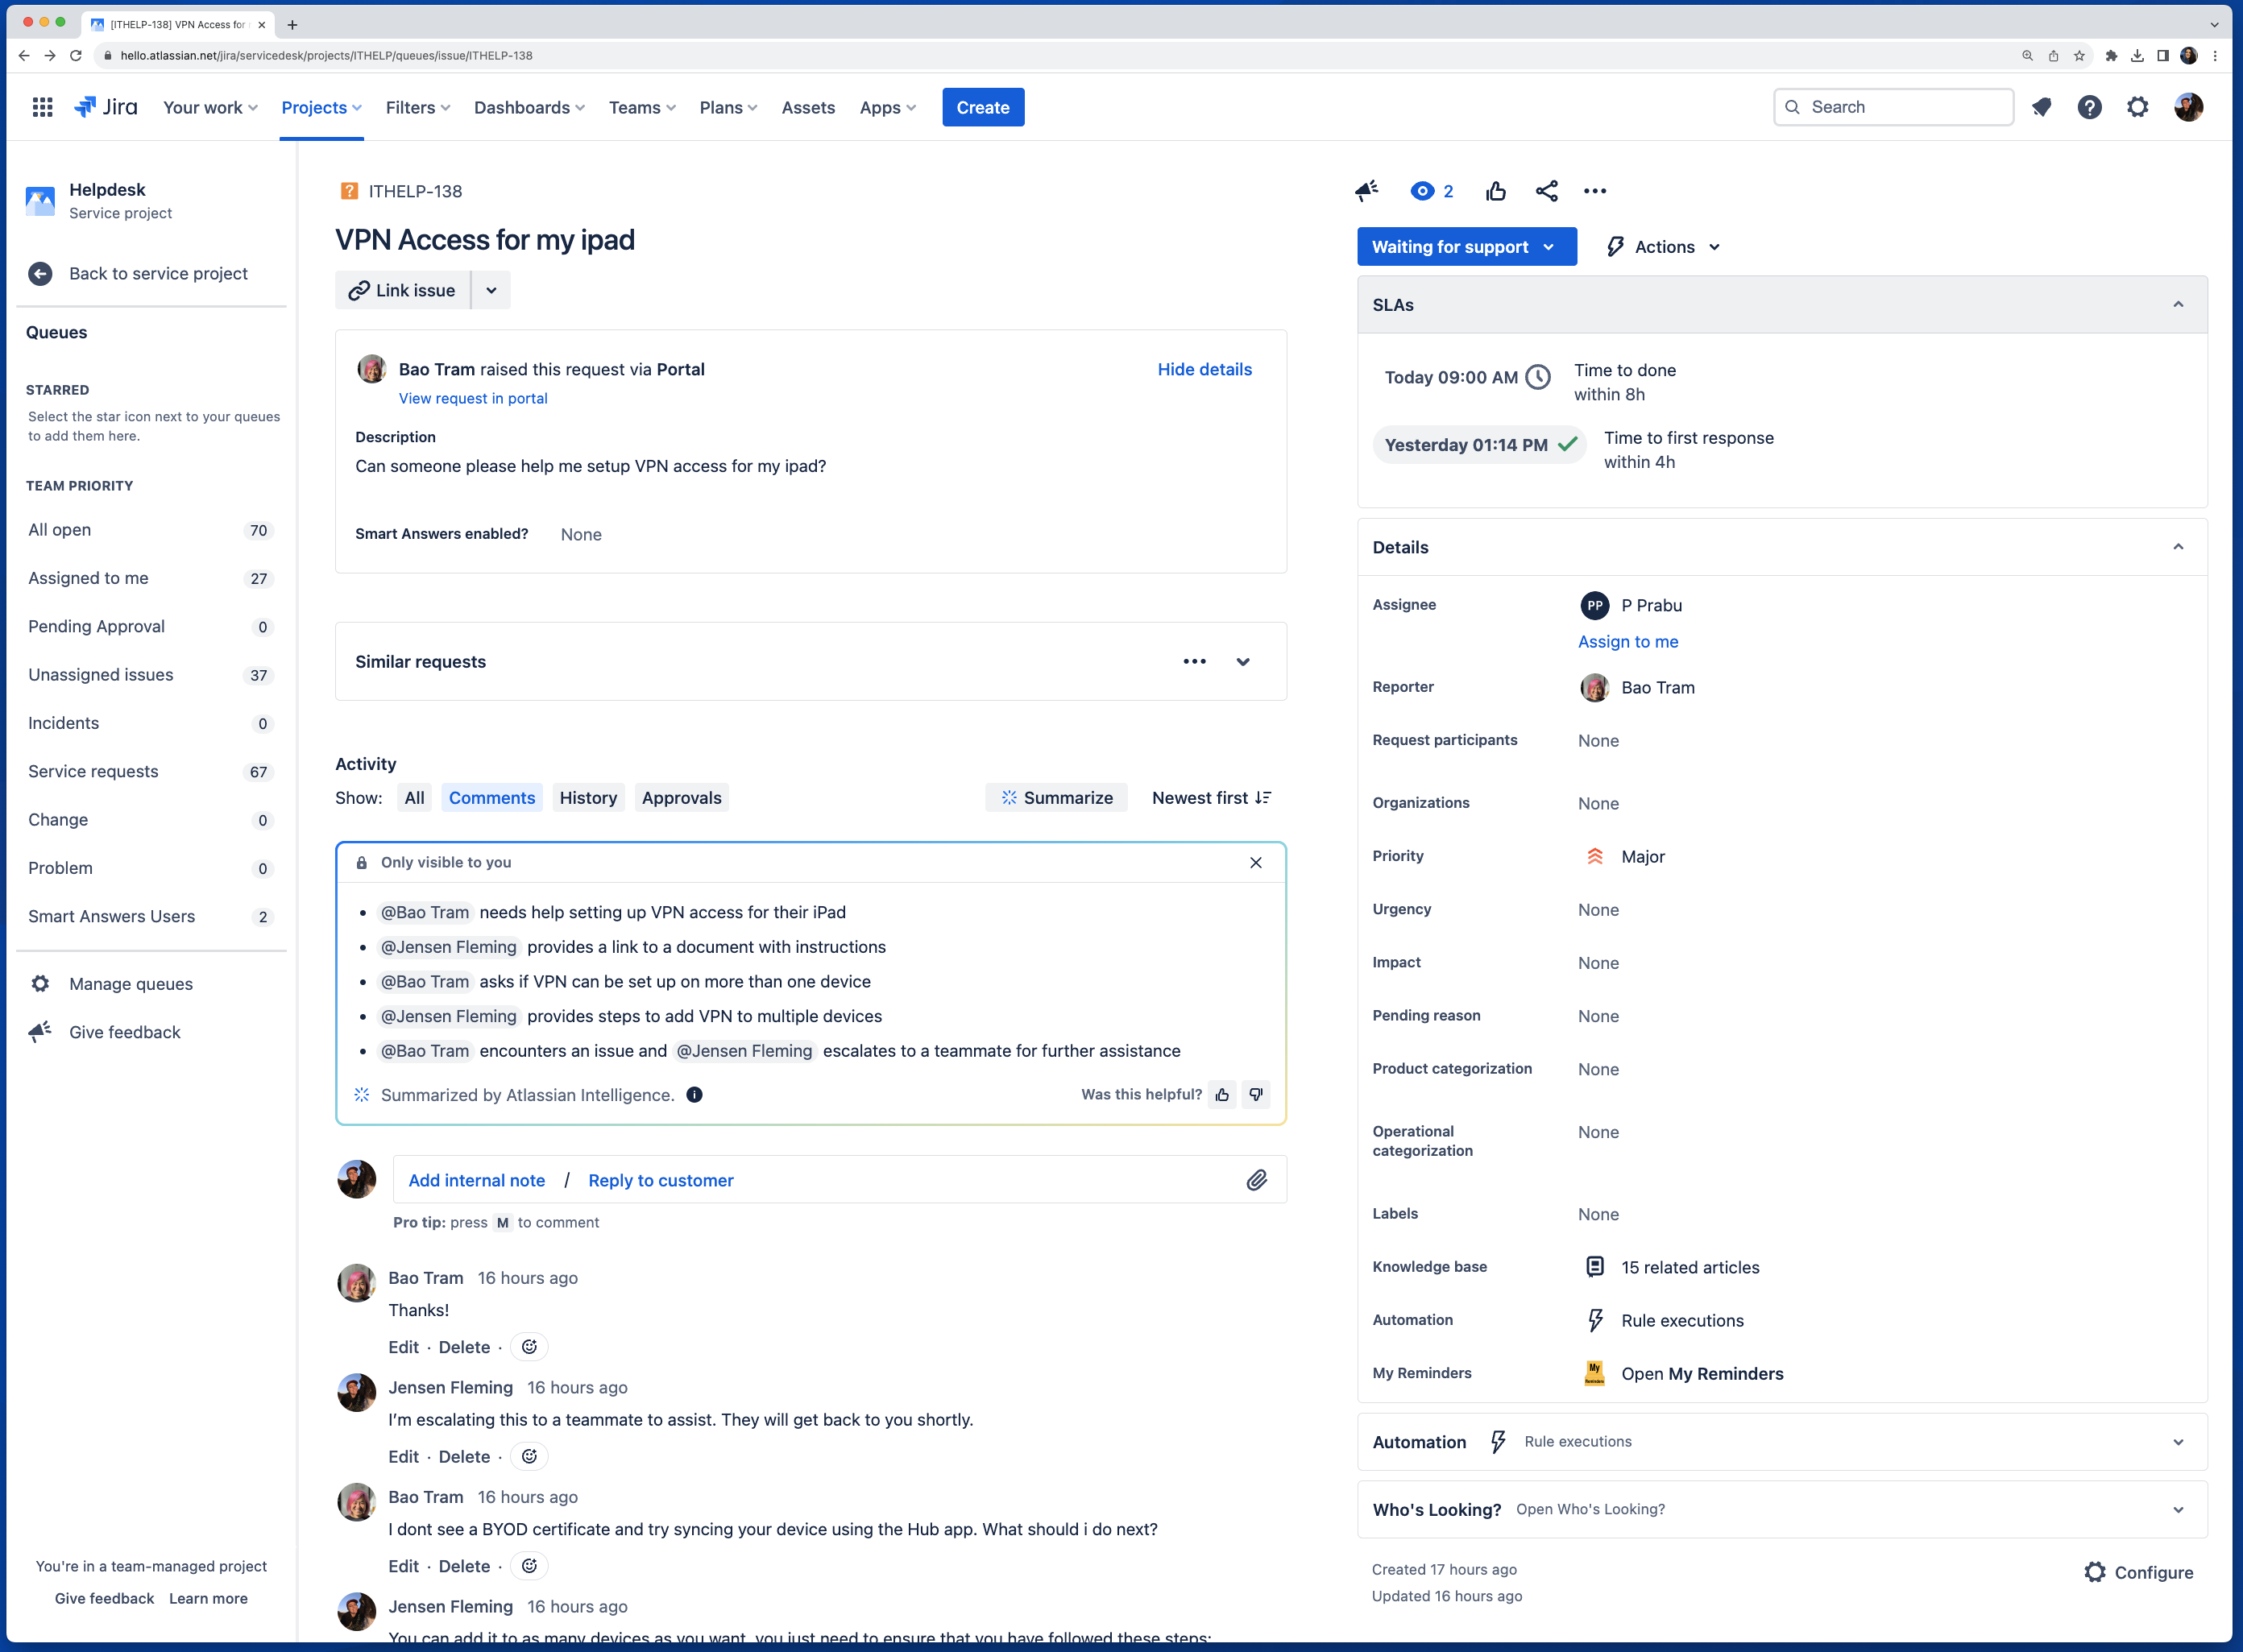Add reaction to the Thanks! comment
The width and height of the screenshot is (2243, 1652).
click(x=529, y=1346)
